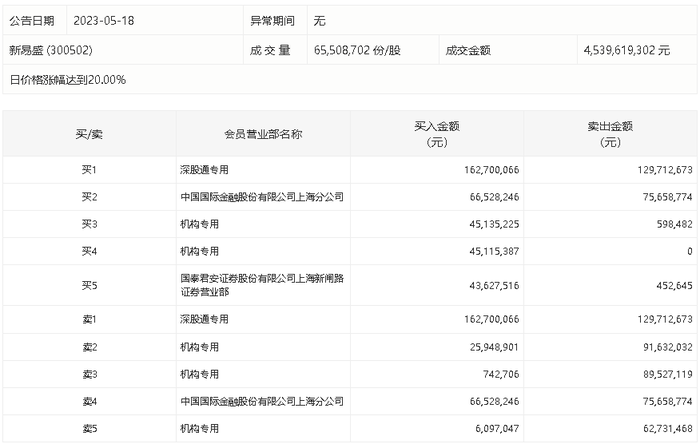Click 深股通专用 in the 买1 row
Screen dimensions: 700x444
204,170
